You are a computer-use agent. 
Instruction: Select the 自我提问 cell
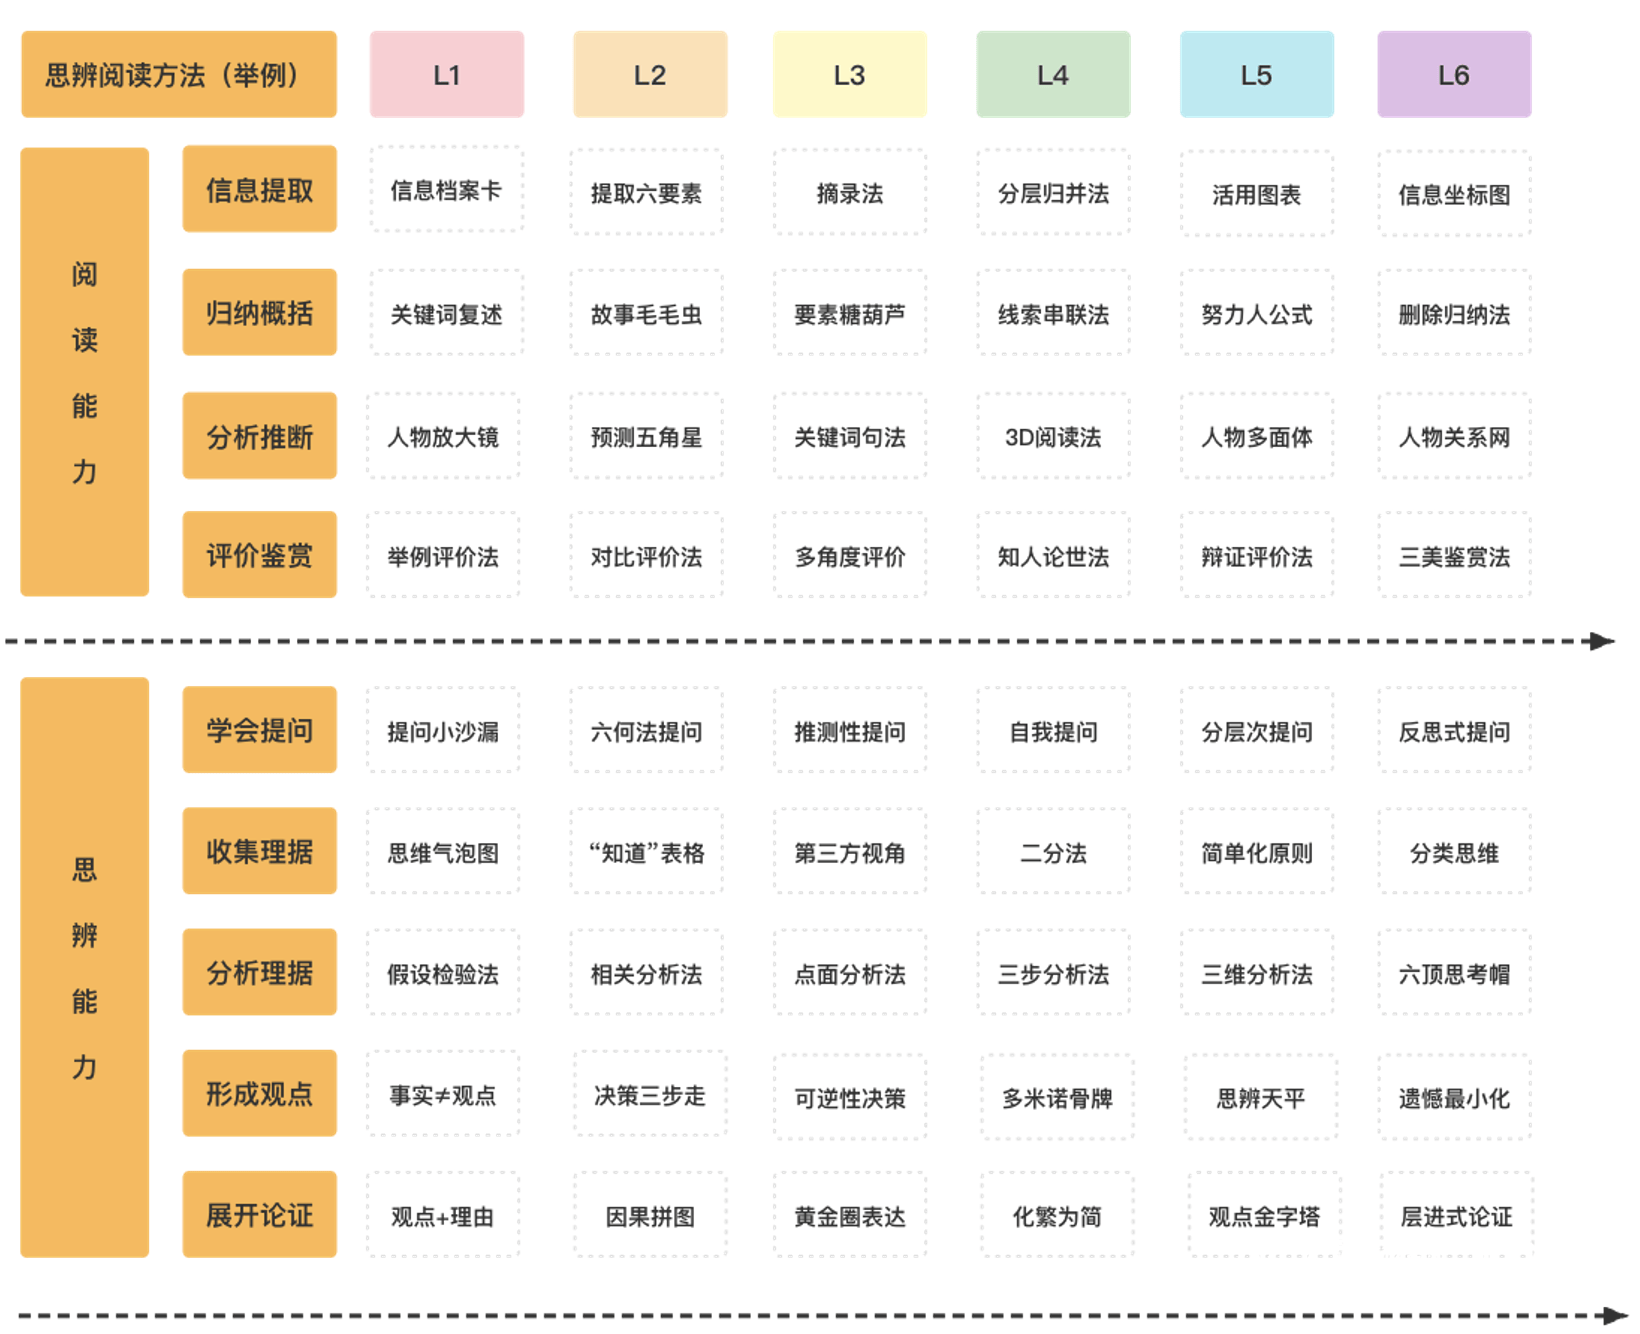point(1054,731)
